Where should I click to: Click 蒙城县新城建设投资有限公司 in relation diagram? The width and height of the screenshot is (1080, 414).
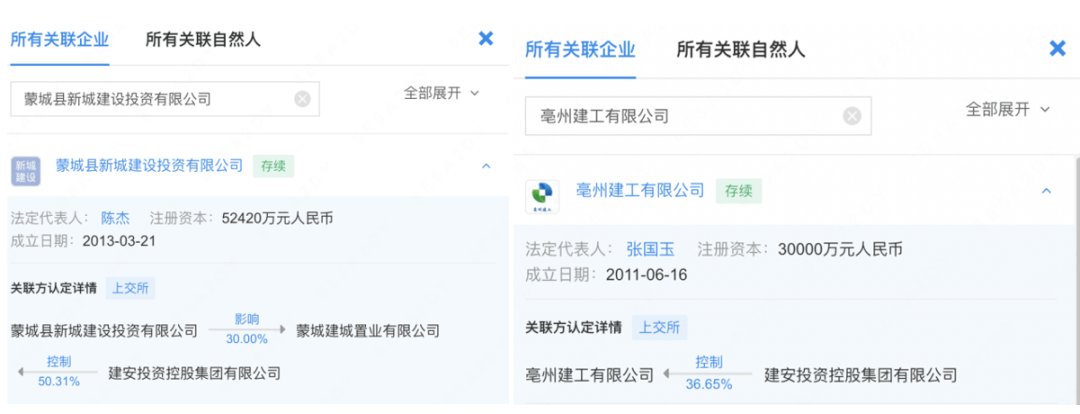pos(104,331)
